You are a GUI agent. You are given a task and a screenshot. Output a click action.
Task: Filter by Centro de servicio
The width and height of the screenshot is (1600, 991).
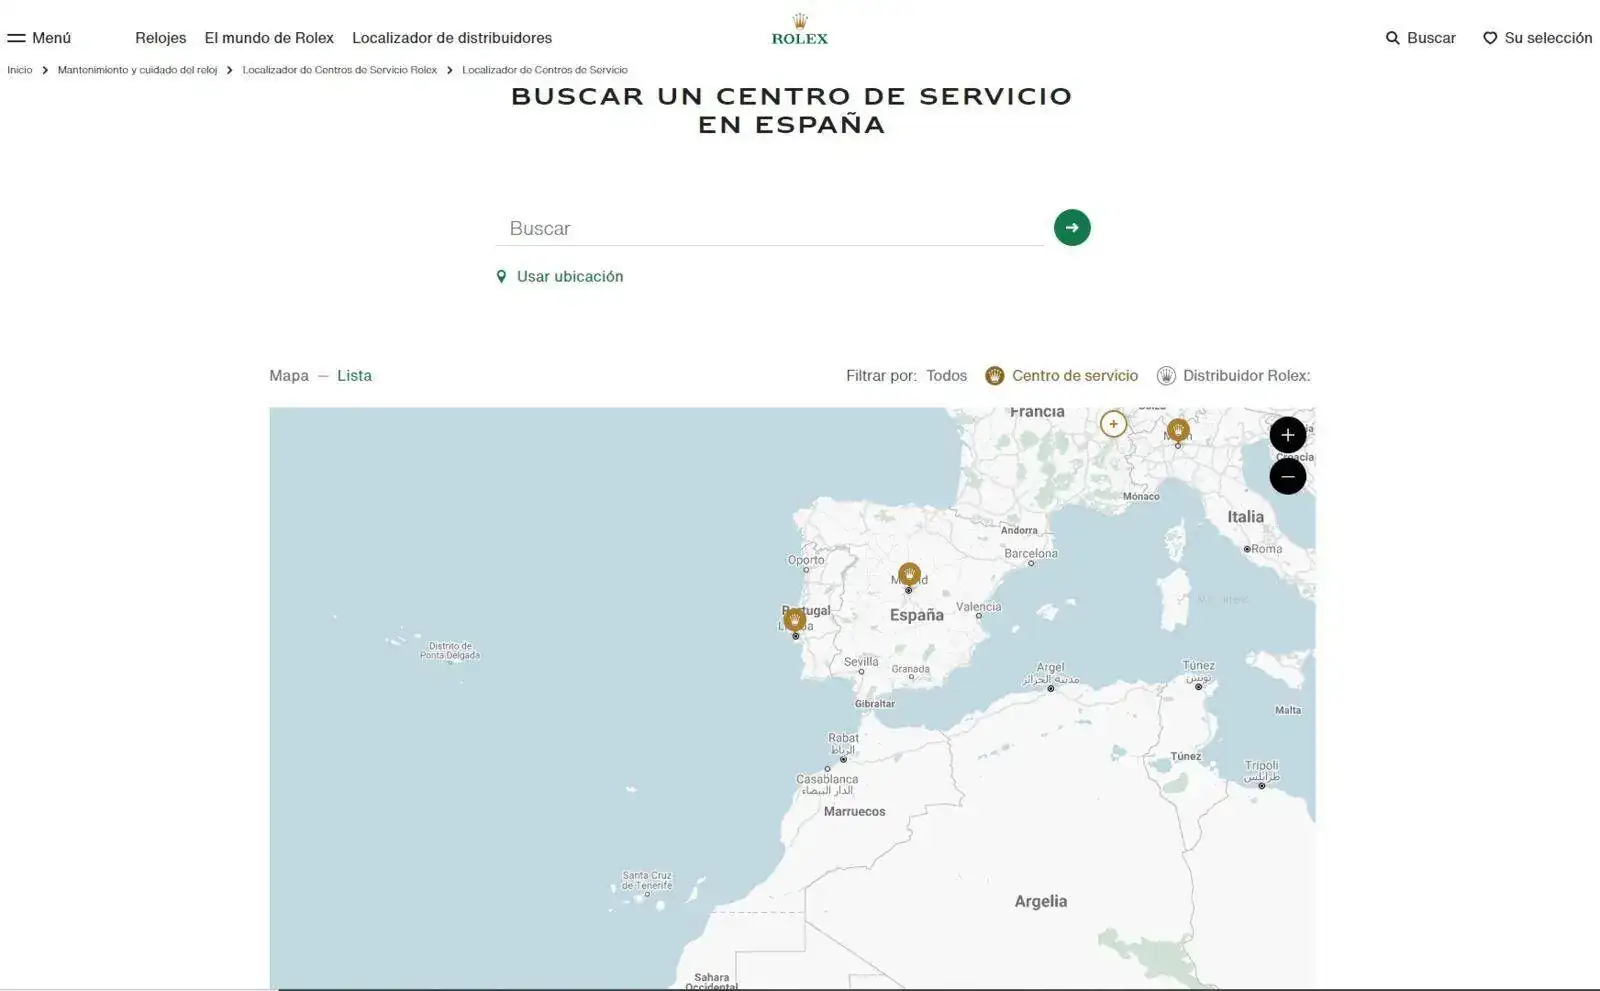pos(1075,376)
